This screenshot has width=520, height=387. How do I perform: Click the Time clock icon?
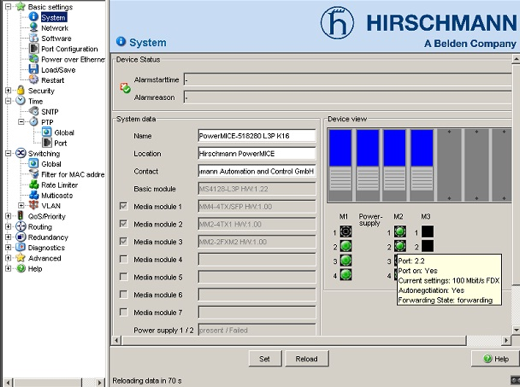21,101
